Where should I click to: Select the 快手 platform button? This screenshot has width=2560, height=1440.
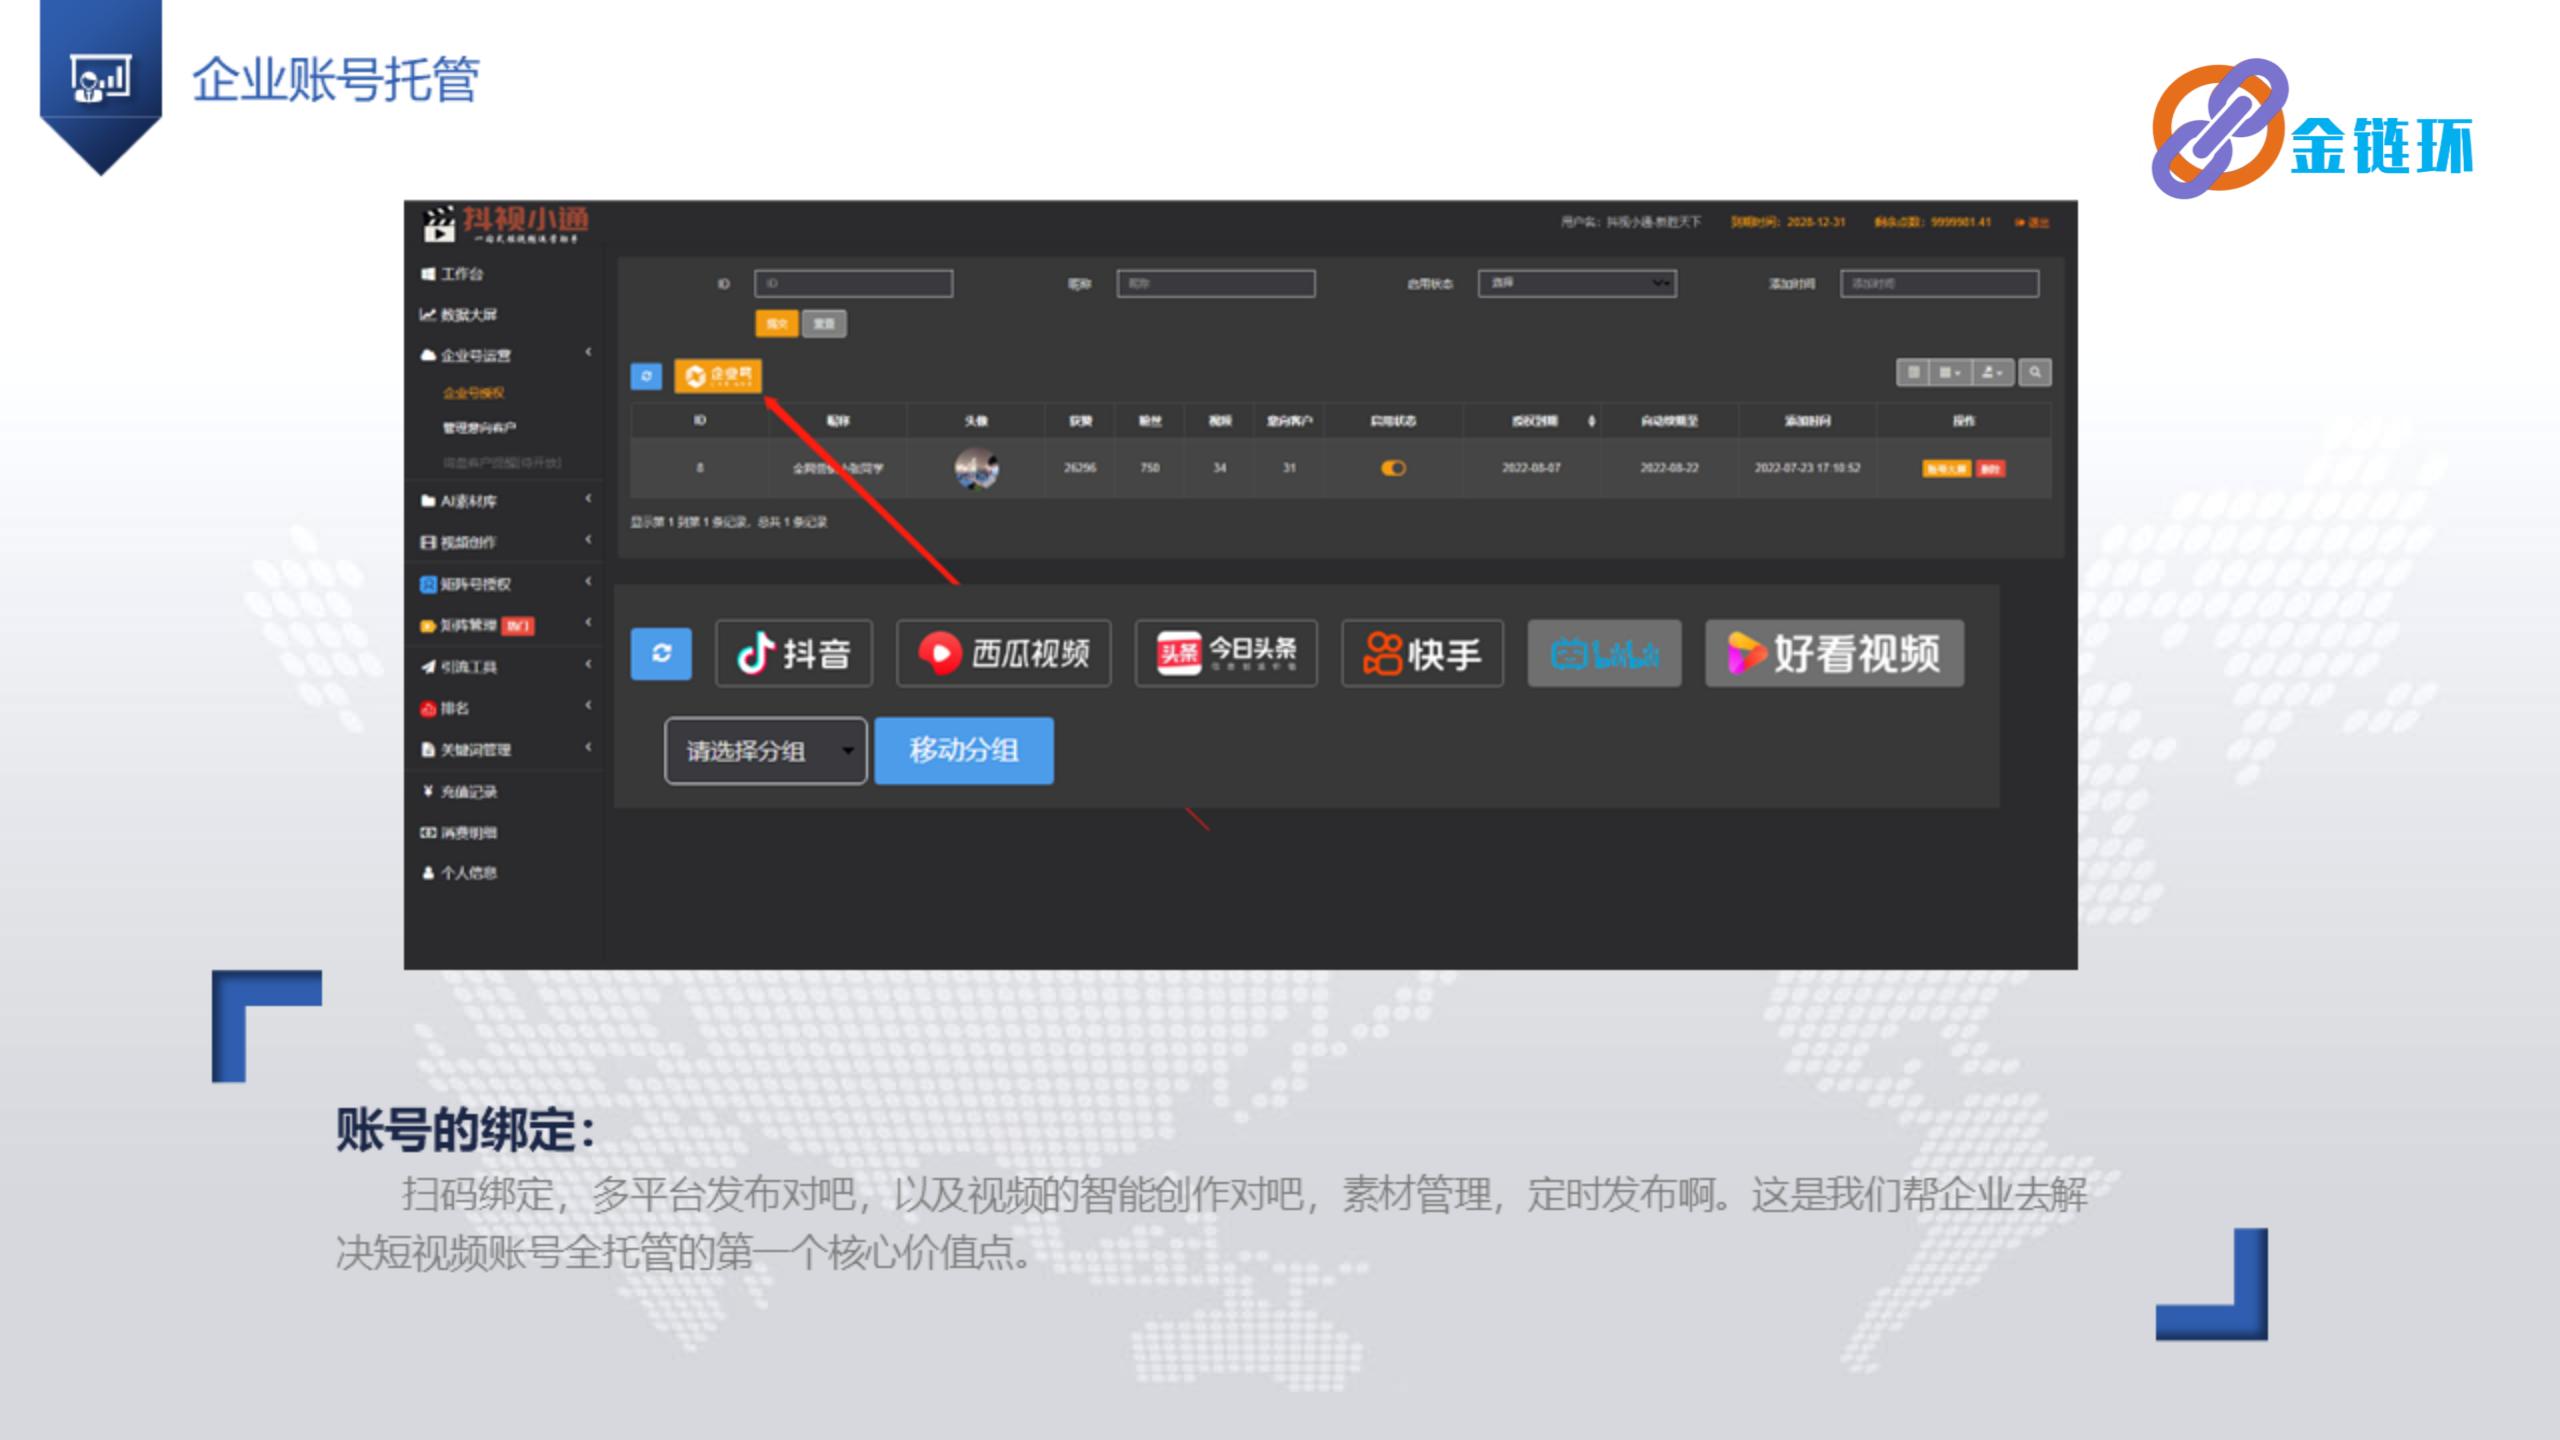[x=1422, y=653]
